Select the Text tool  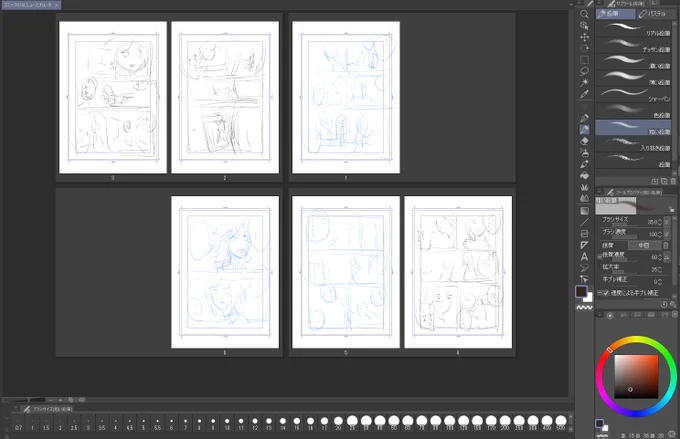(584, 256)
